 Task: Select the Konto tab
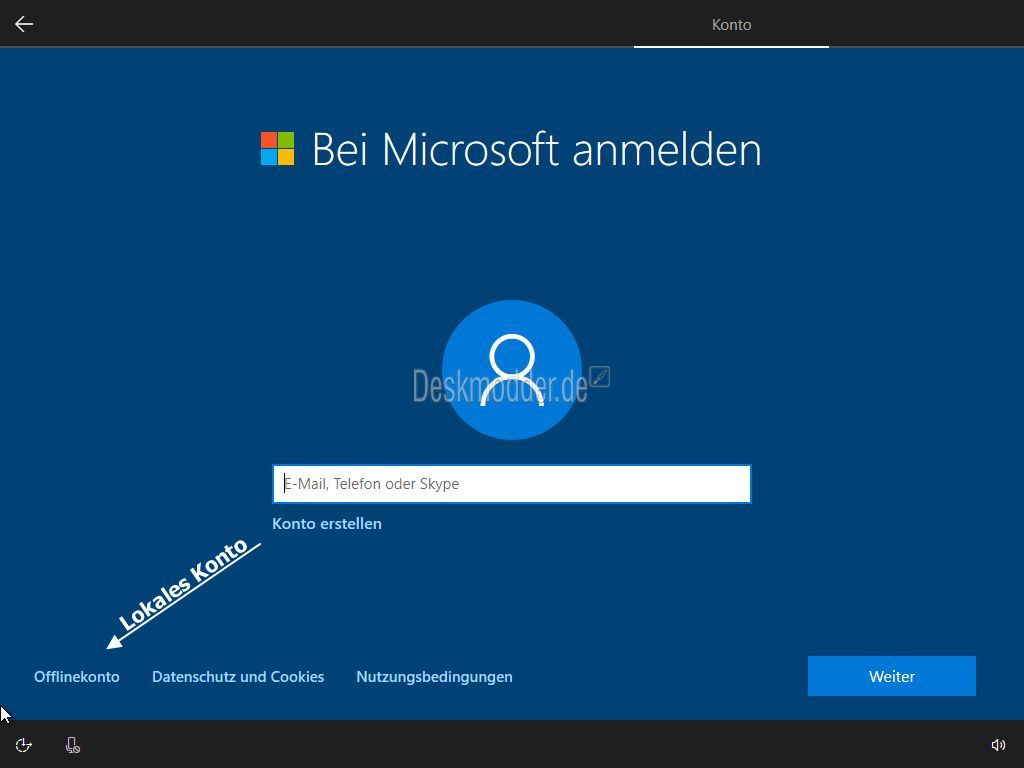click(731, 25)
